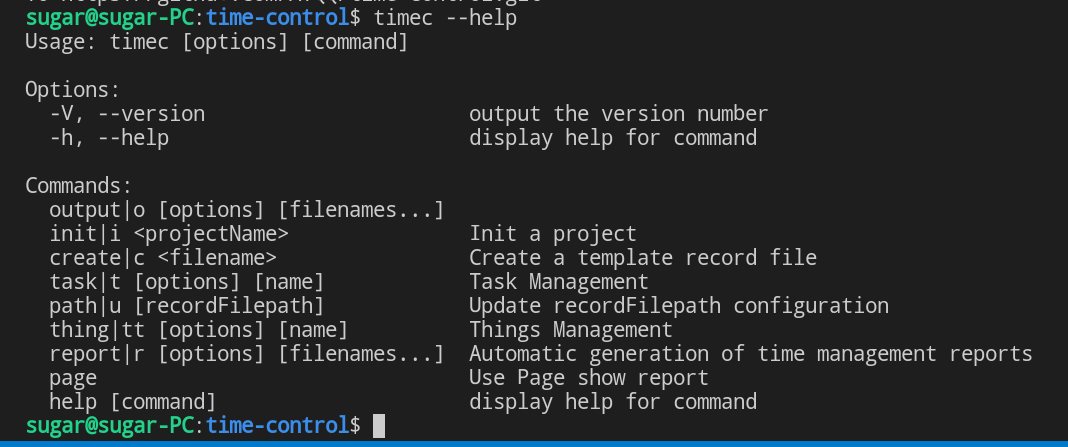Screen dimensions: 1068x447
Task: Click the "init|i <projectName>" command entry
Action: click(x=169, y=234)
